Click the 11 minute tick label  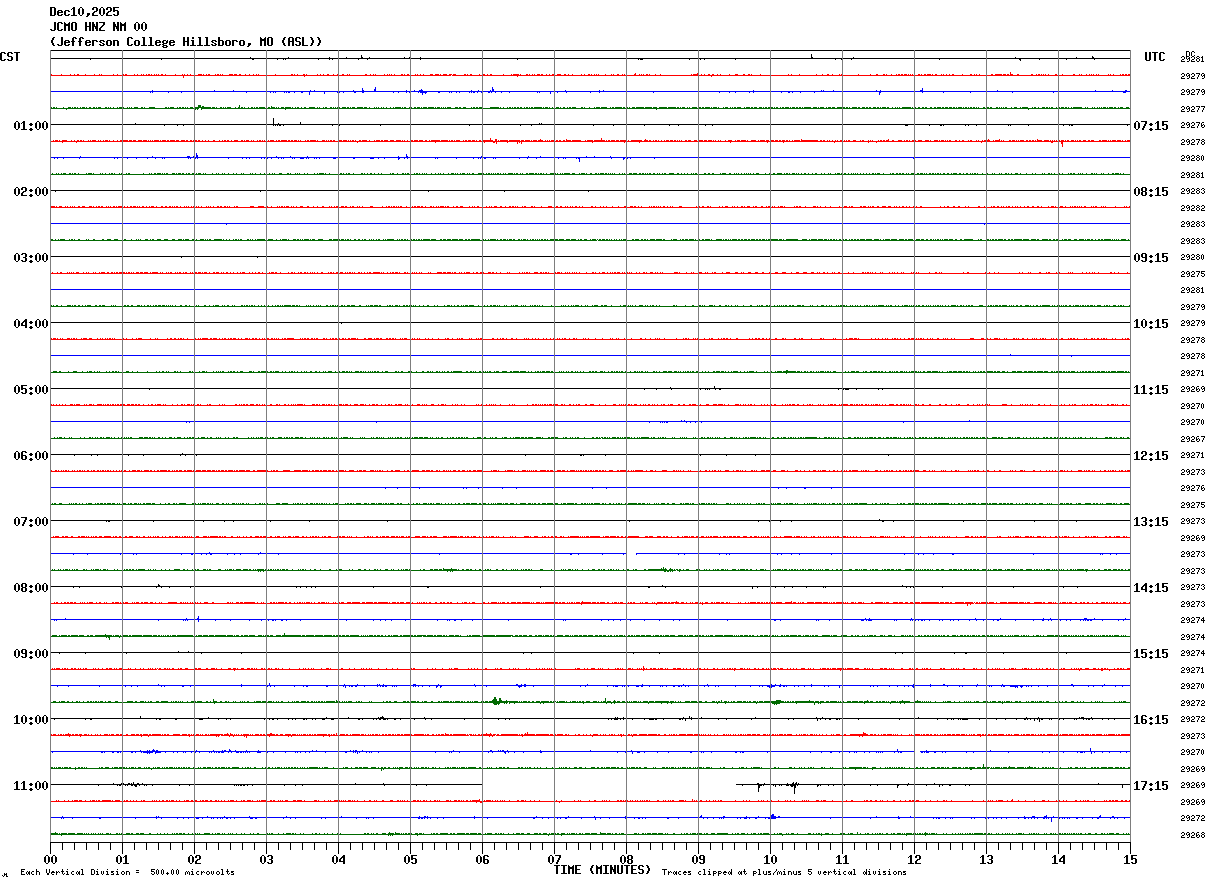coord(842,859)
